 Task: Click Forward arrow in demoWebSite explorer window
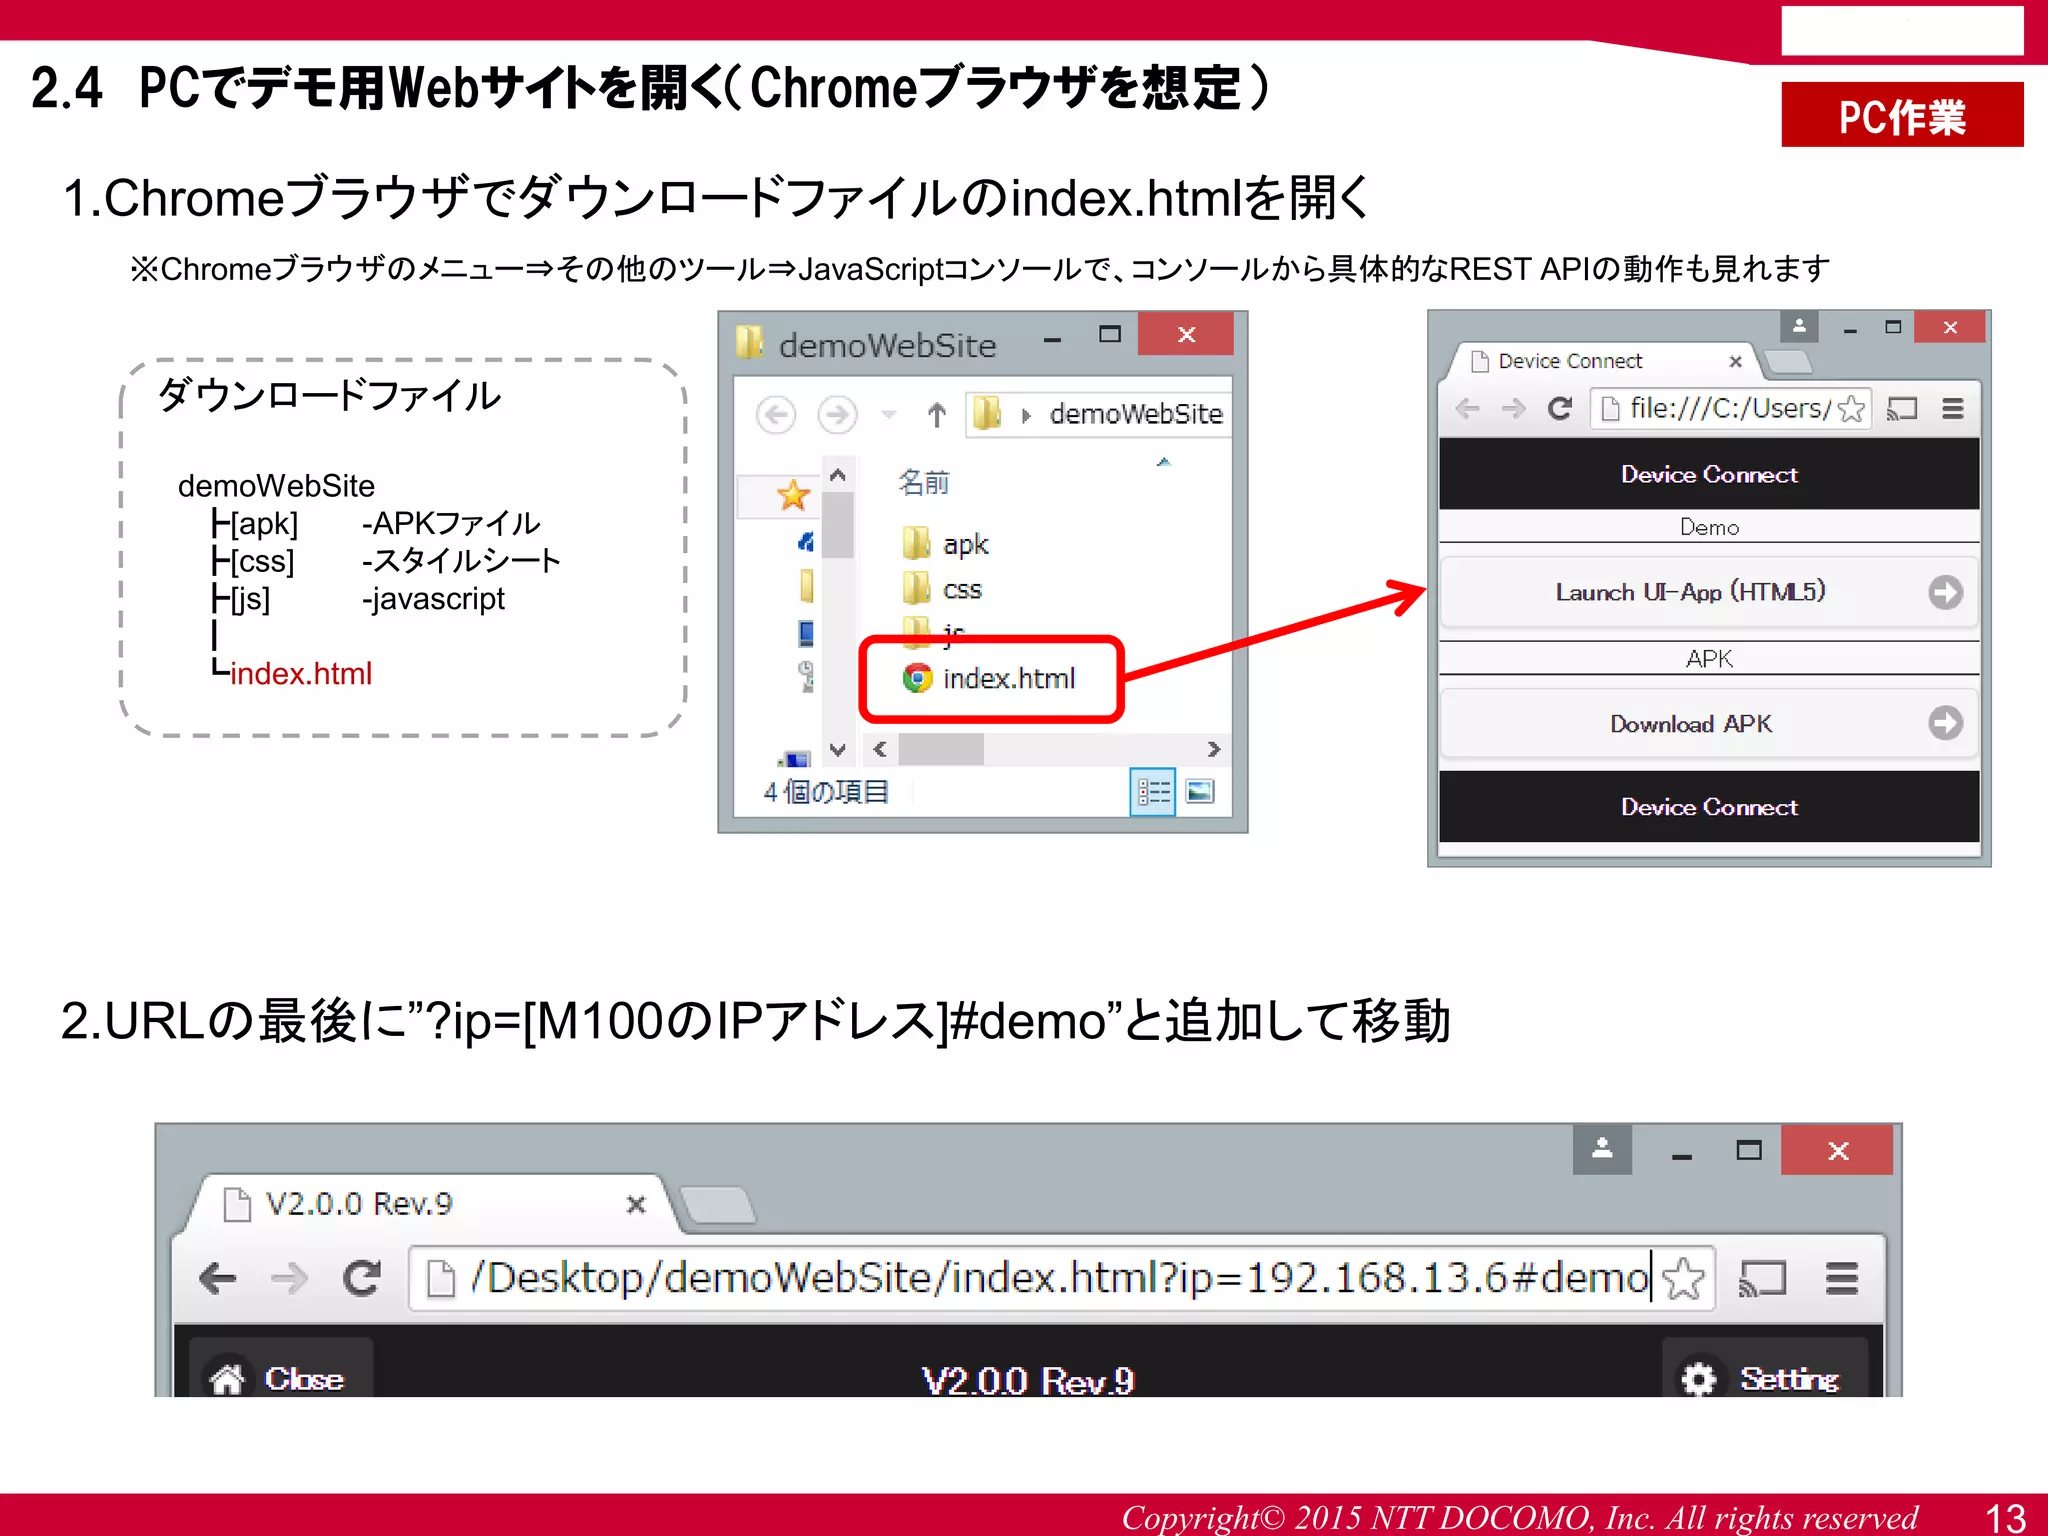click(837, 414)
